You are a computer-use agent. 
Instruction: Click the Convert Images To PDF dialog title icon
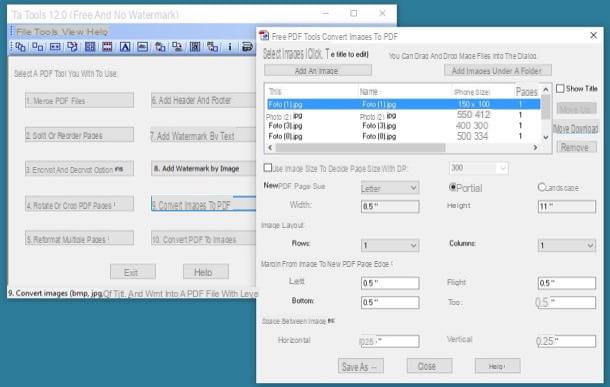pyautogui.click(x=264, y=36)
